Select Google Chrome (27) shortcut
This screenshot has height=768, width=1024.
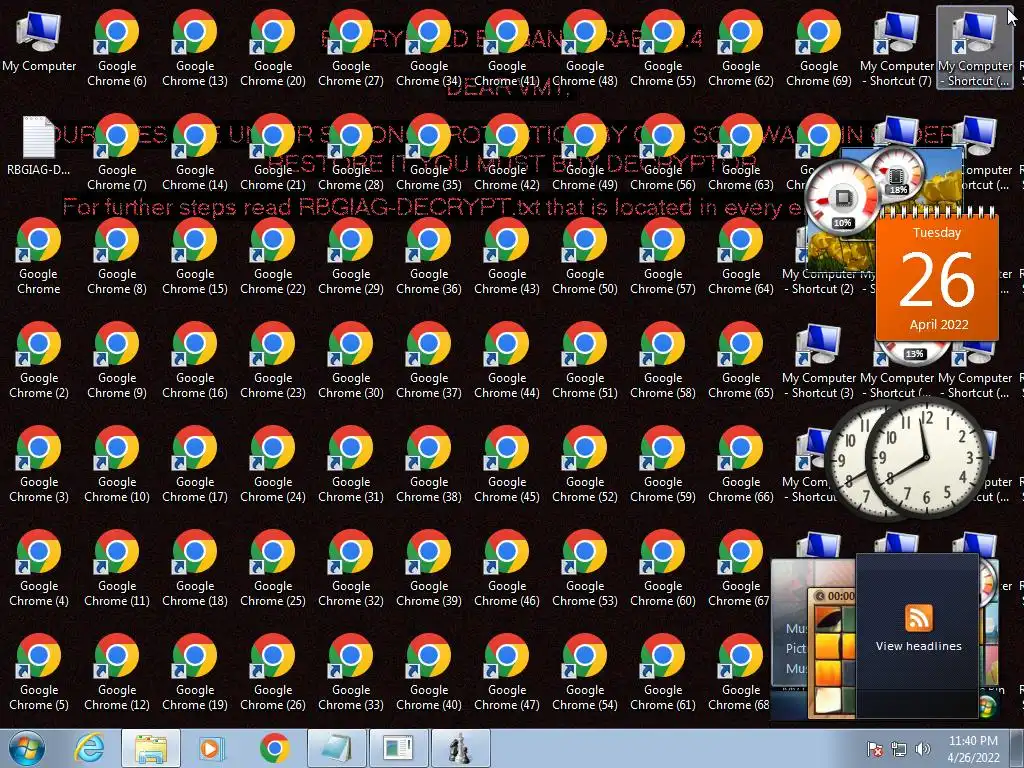pyautogui.click(x=351, y=48)
